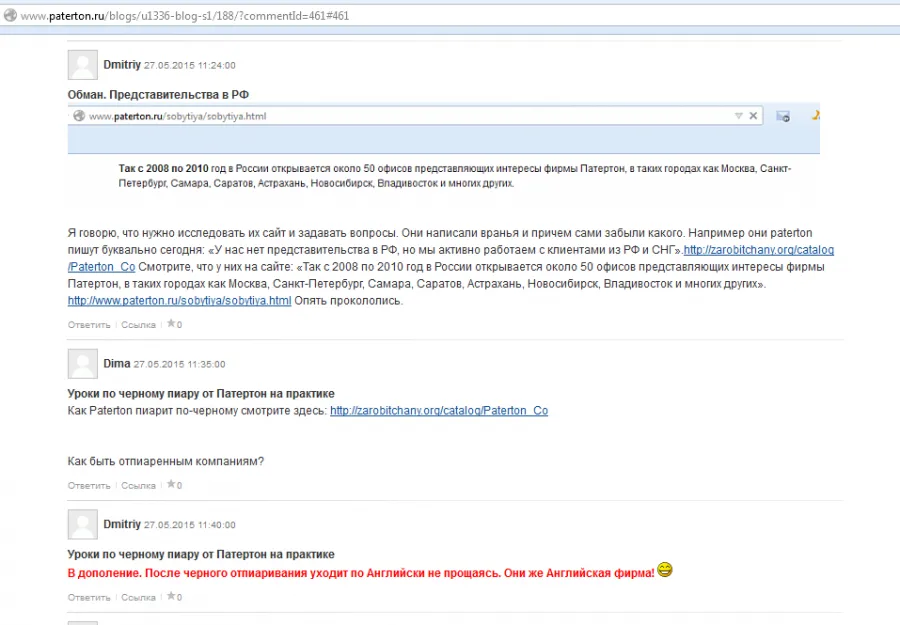Click Ответить under Dima's comment
This screenshot has height=625, width=900.
tap(89, 486)
